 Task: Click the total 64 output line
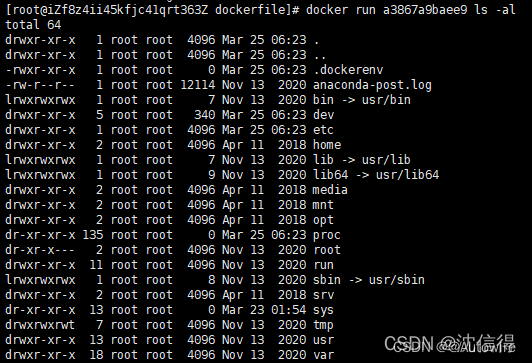coord(33,25)
